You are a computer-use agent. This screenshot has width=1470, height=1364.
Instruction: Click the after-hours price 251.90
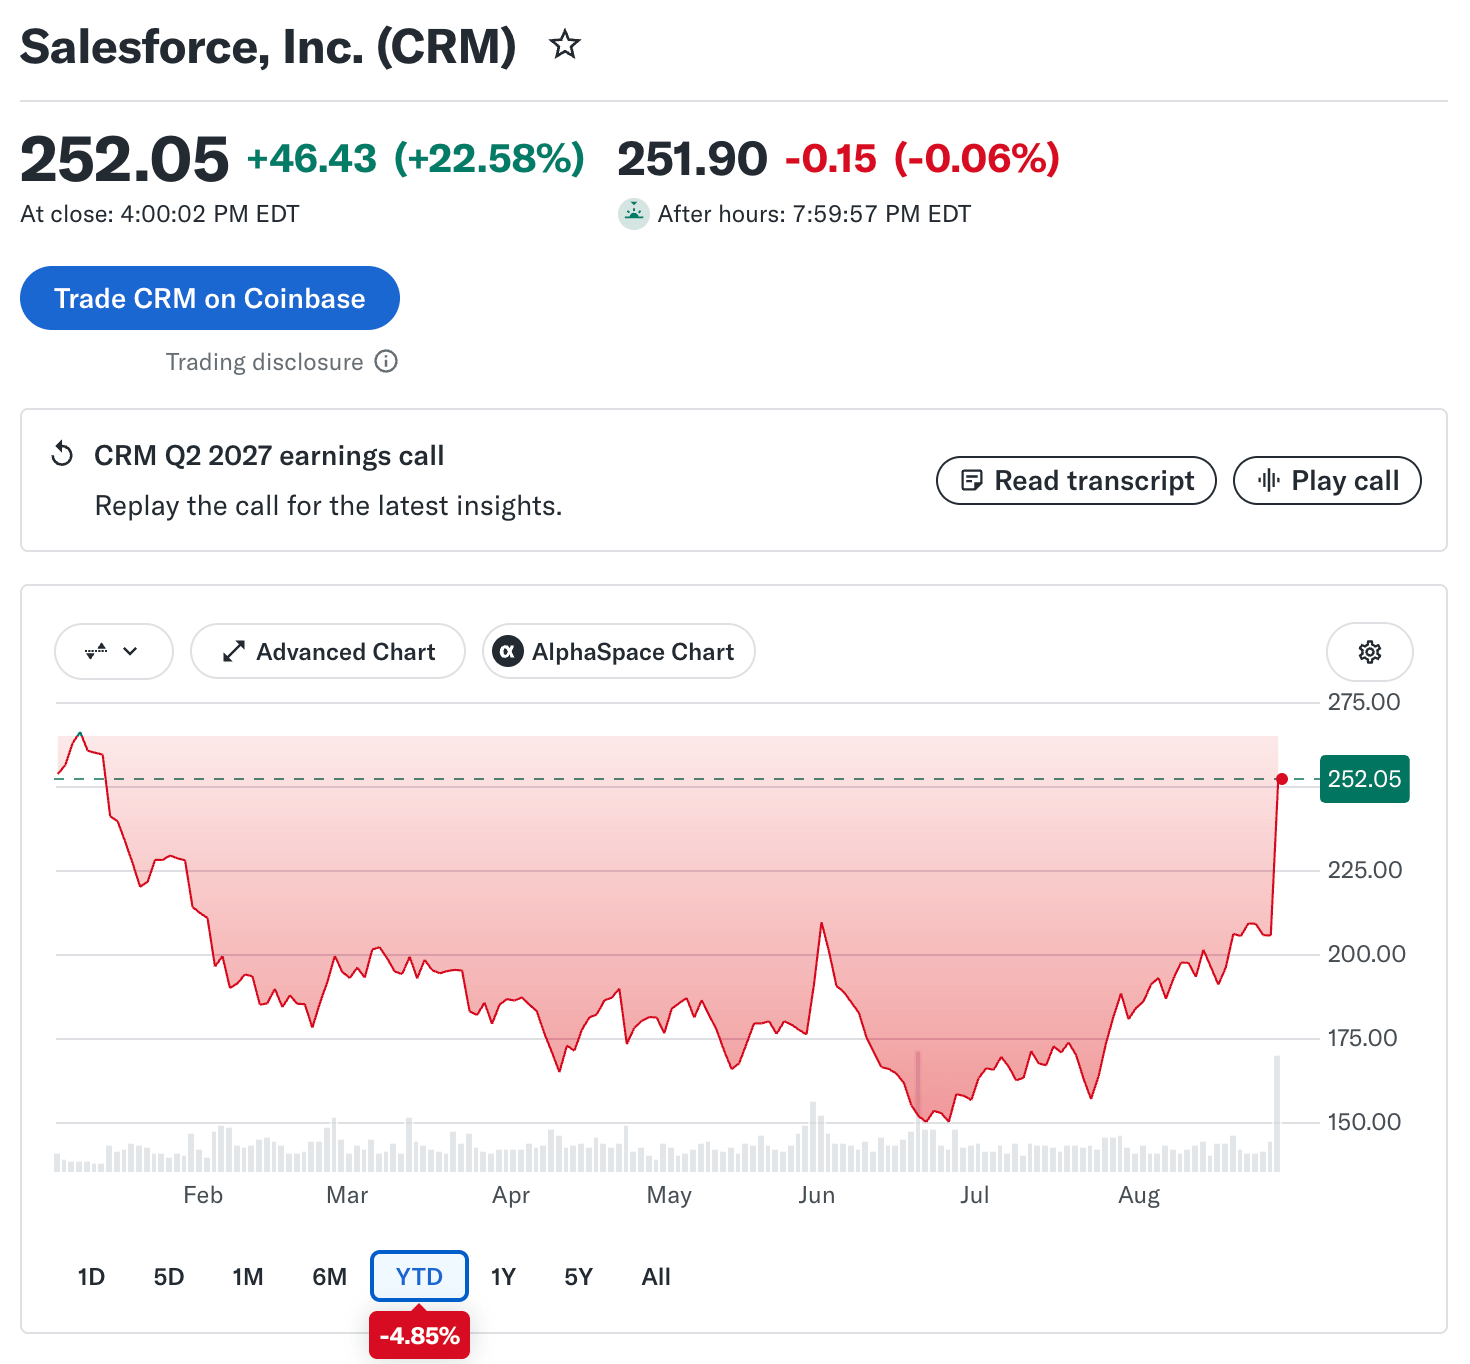click(x=692, y=159)
